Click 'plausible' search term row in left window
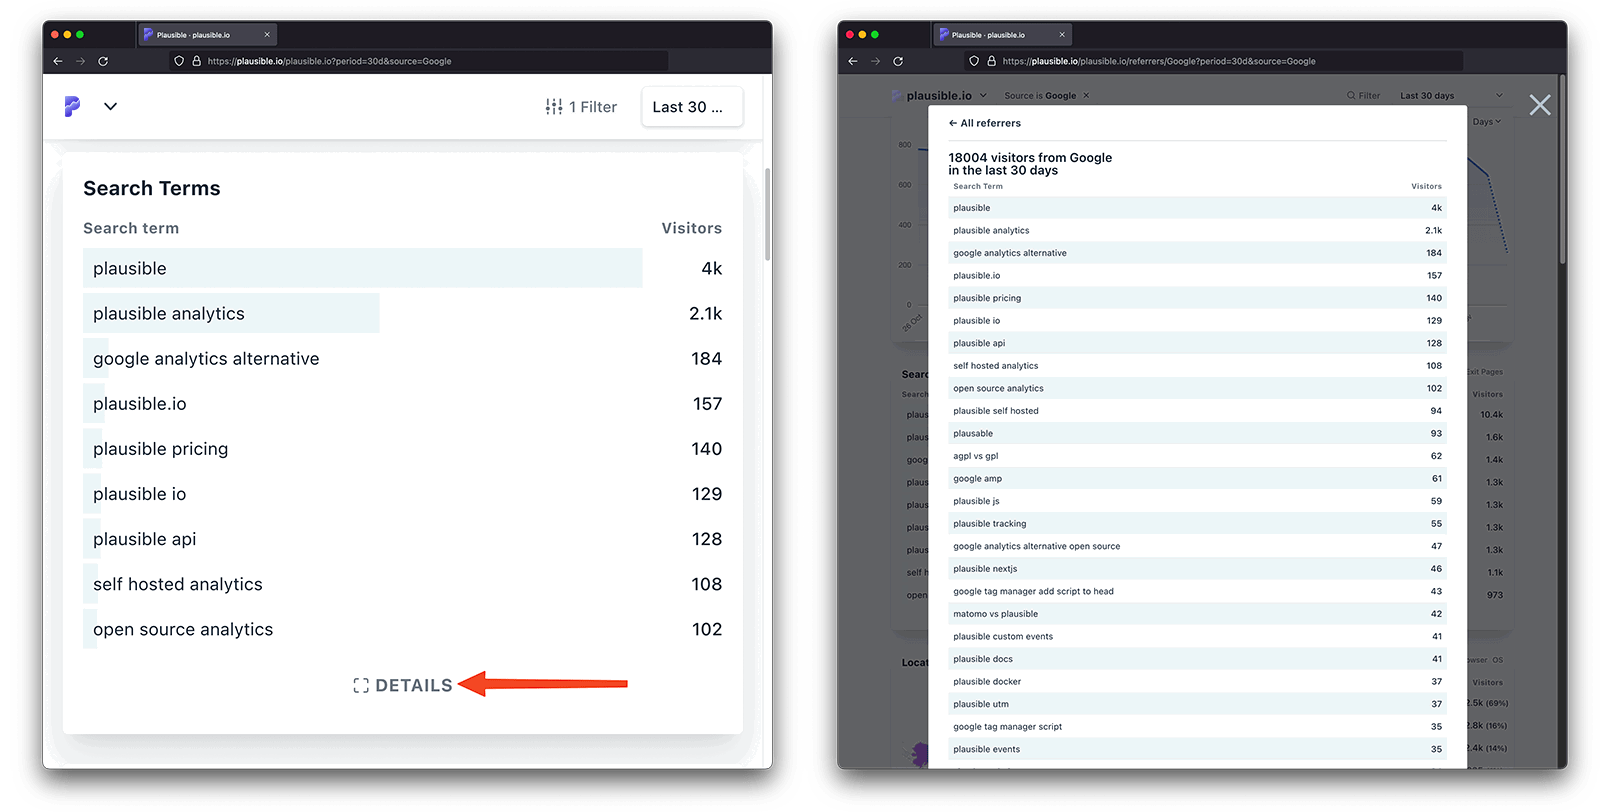The width and height of the screenshot is (1600, 812). click(402, 268)
